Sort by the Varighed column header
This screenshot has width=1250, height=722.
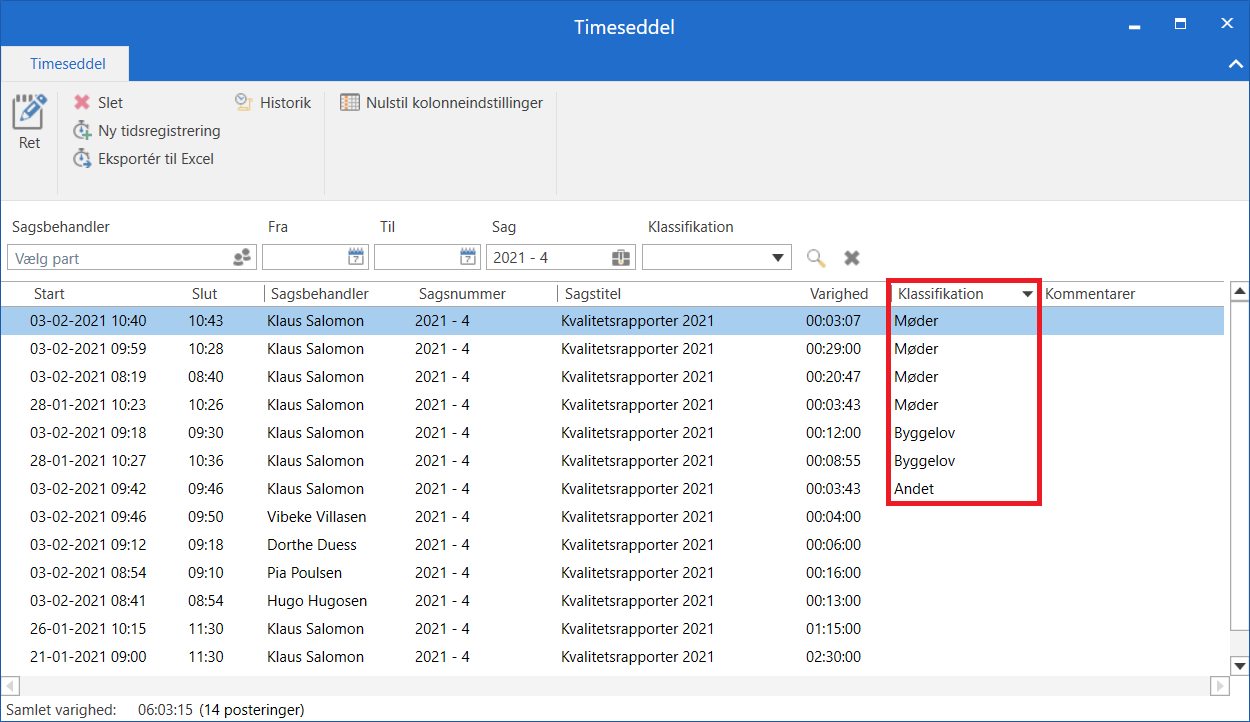[838, 294]
